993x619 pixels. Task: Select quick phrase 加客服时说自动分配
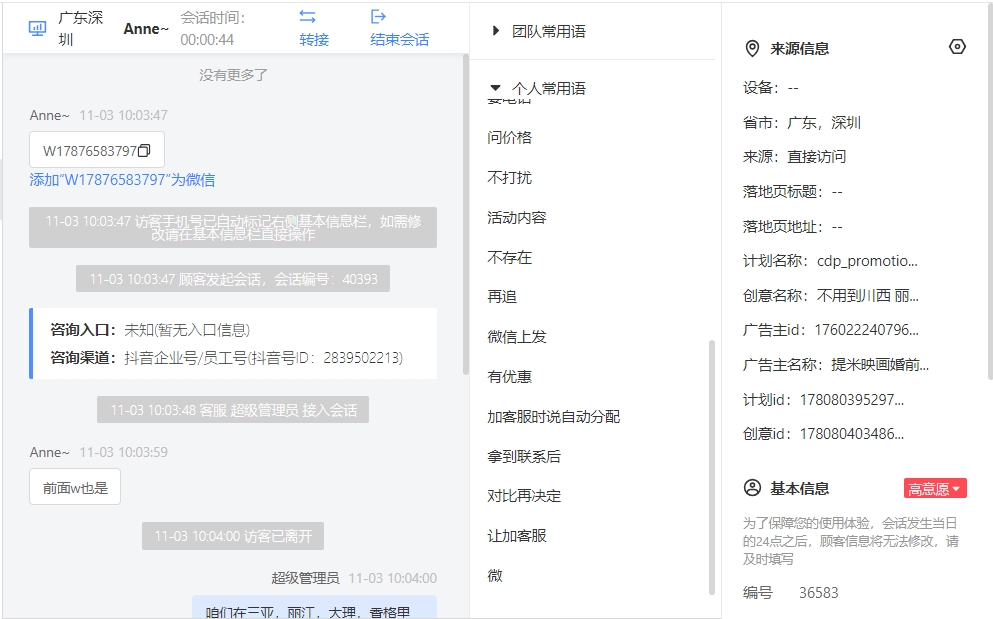(553, 416)
